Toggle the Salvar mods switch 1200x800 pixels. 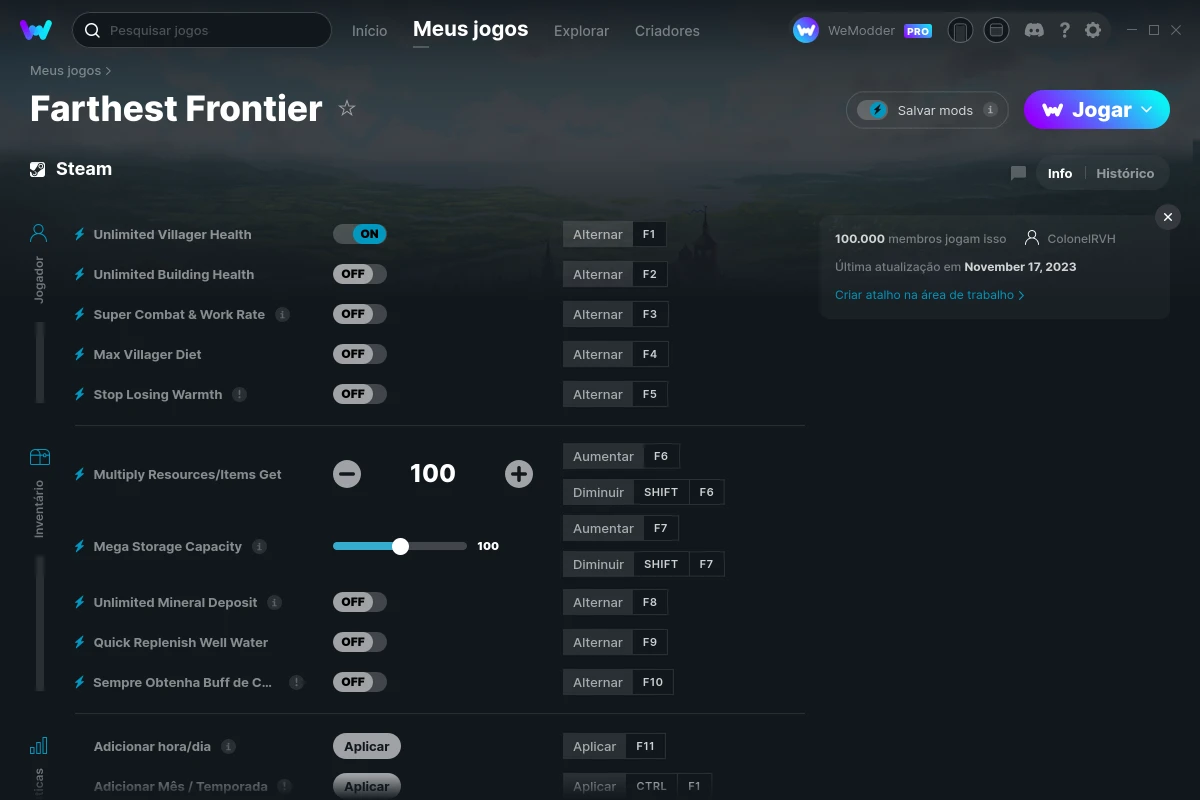click(x=873, y=110)
